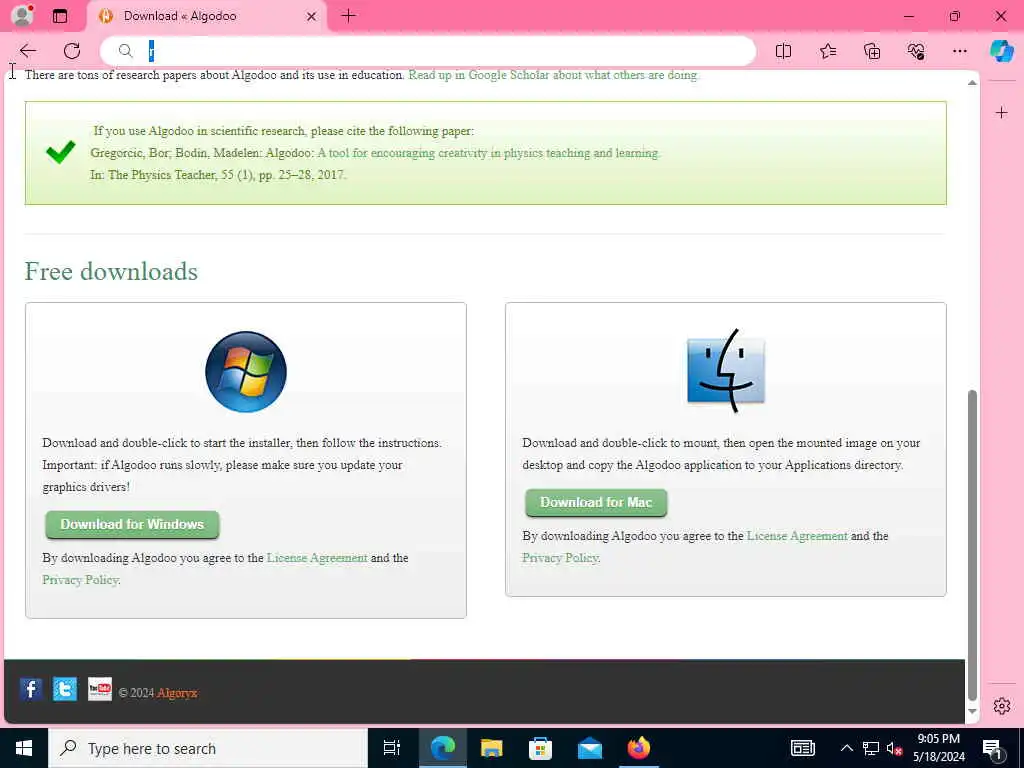Open License Agreement link in Windows box
The image size is (1024, 768).
point(317,558)
